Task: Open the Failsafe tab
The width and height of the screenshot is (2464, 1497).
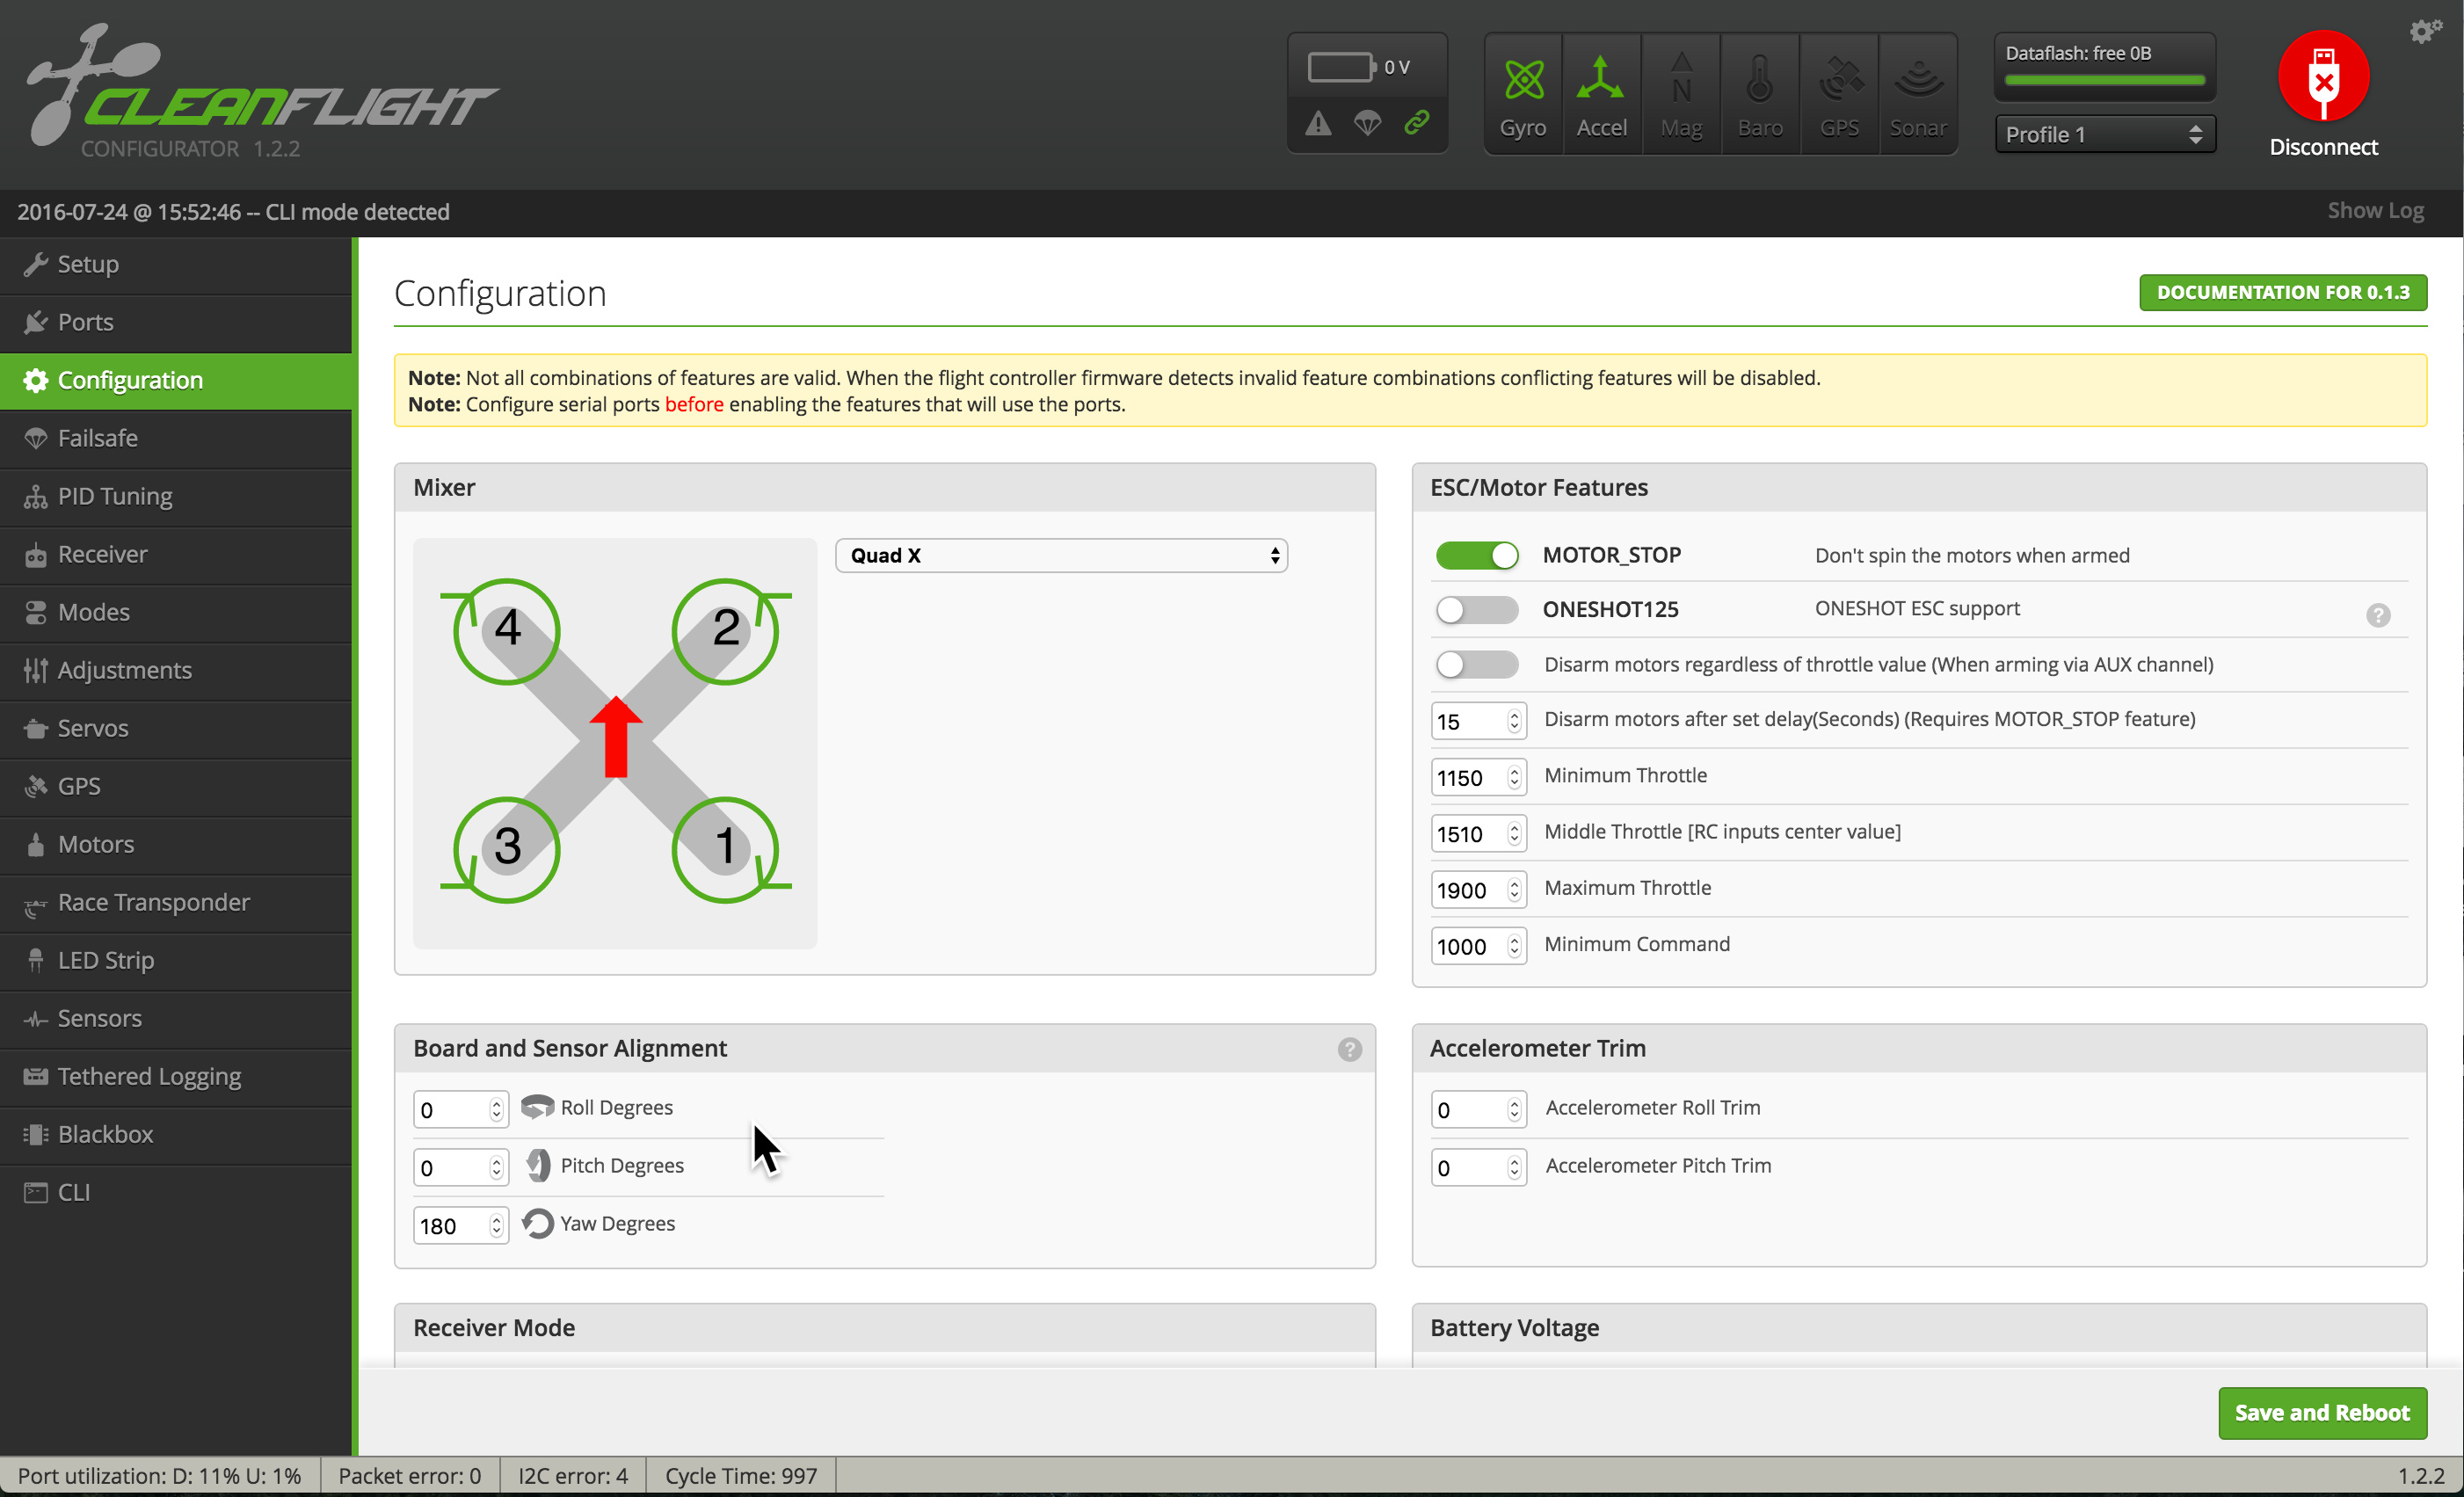Action: click(x=176, y=438)
